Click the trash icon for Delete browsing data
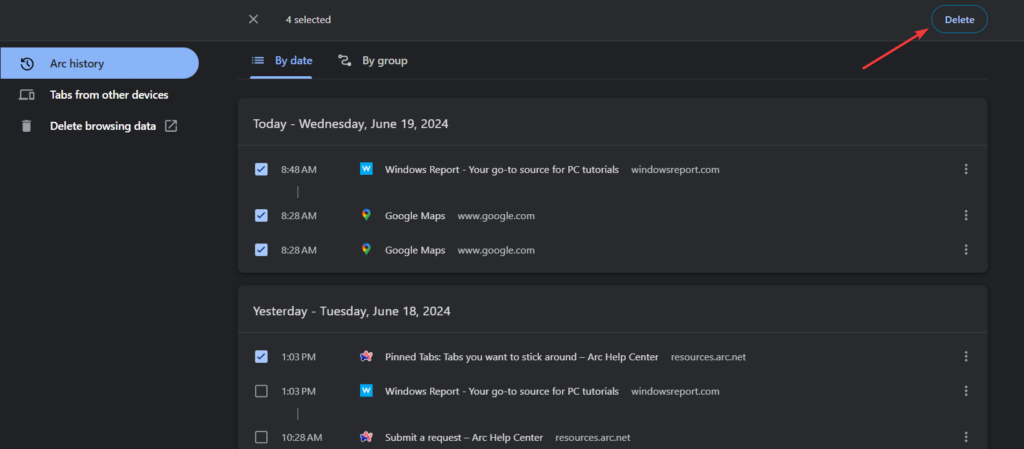 tap(27, 126)
